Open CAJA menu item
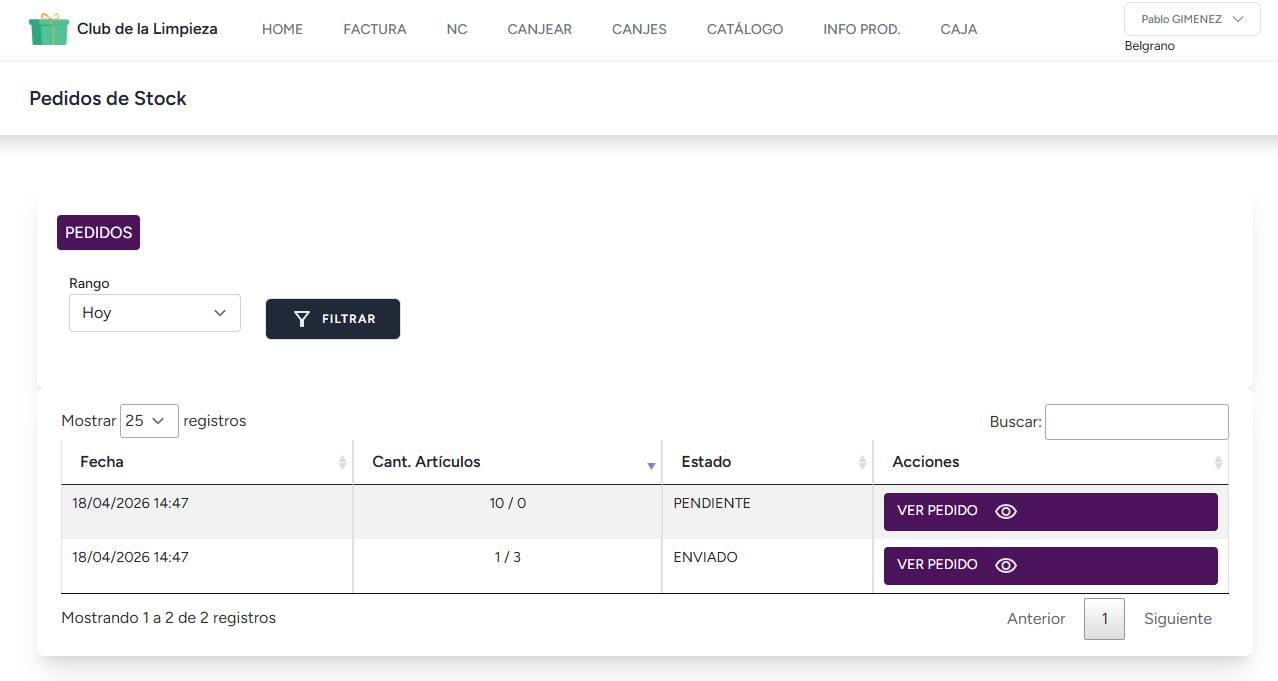This screenshot has height=681, width=1278. pyautogui.click(x=959, y=30)
